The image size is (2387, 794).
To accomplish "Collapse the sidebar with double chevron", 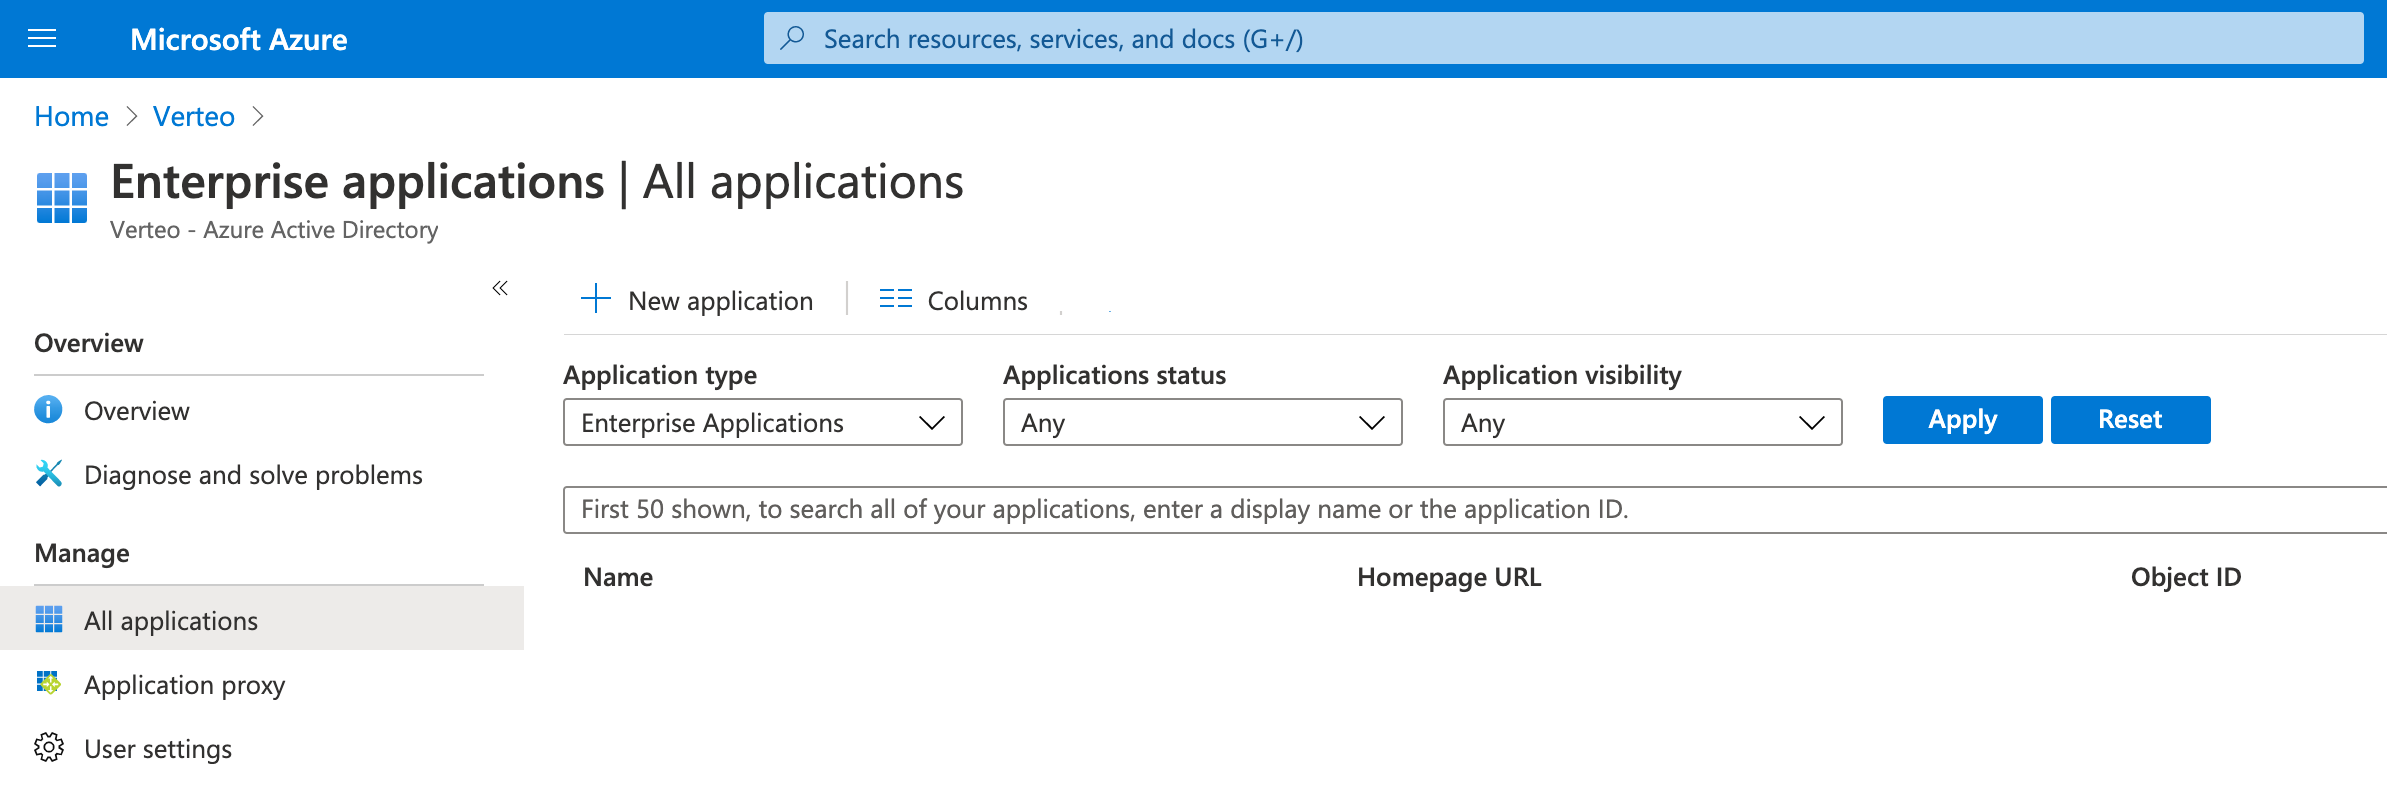I will (x=500, y=288).
